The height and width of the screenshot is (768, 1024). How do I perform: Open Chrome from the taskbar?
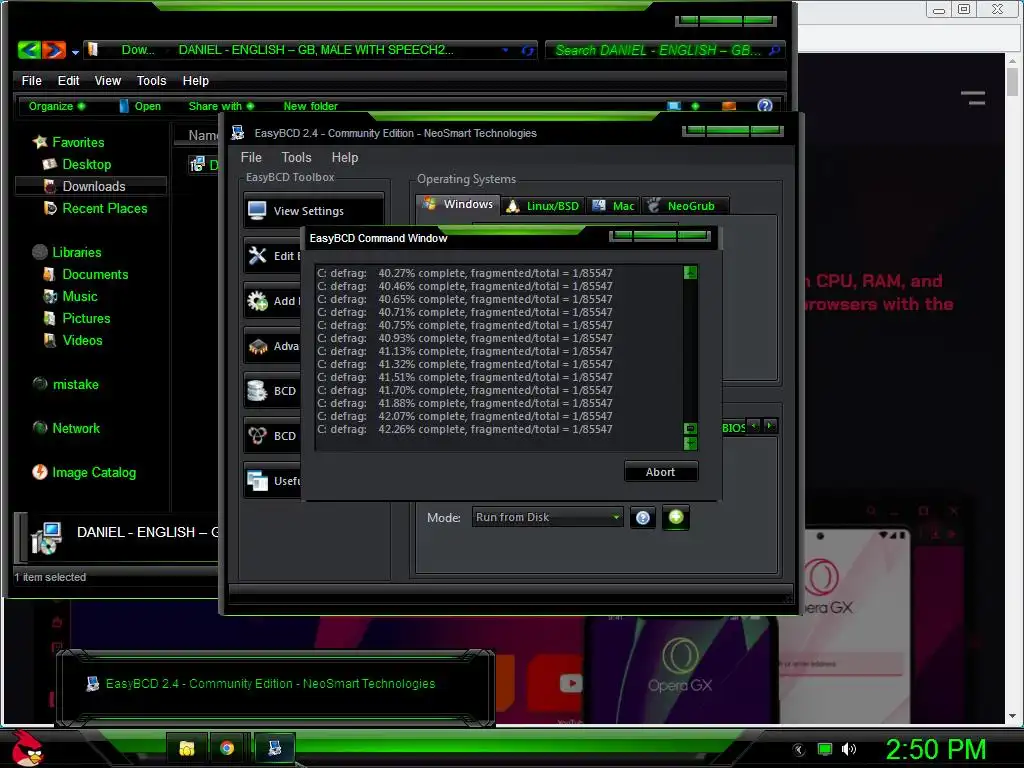[227, 748]
